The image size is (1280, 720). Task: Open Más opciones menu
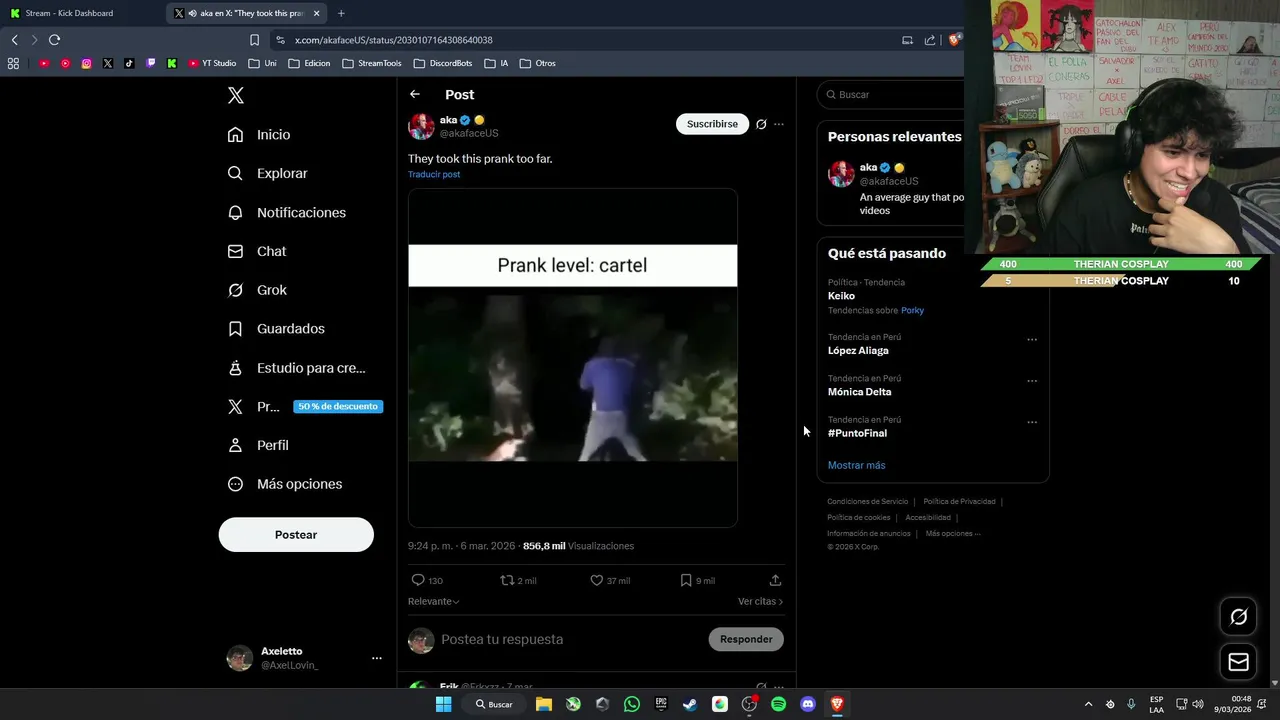point(285,484)
